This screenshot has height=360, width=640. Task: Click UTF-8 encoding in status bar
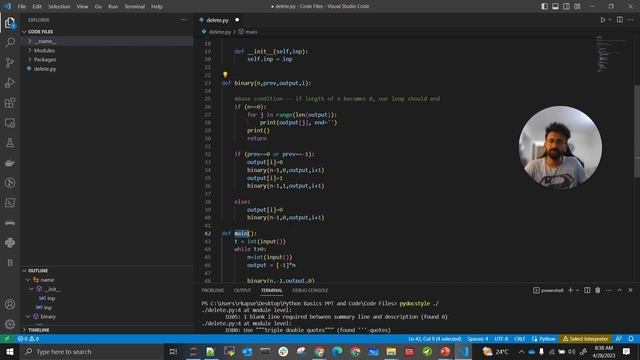point(502,339)
